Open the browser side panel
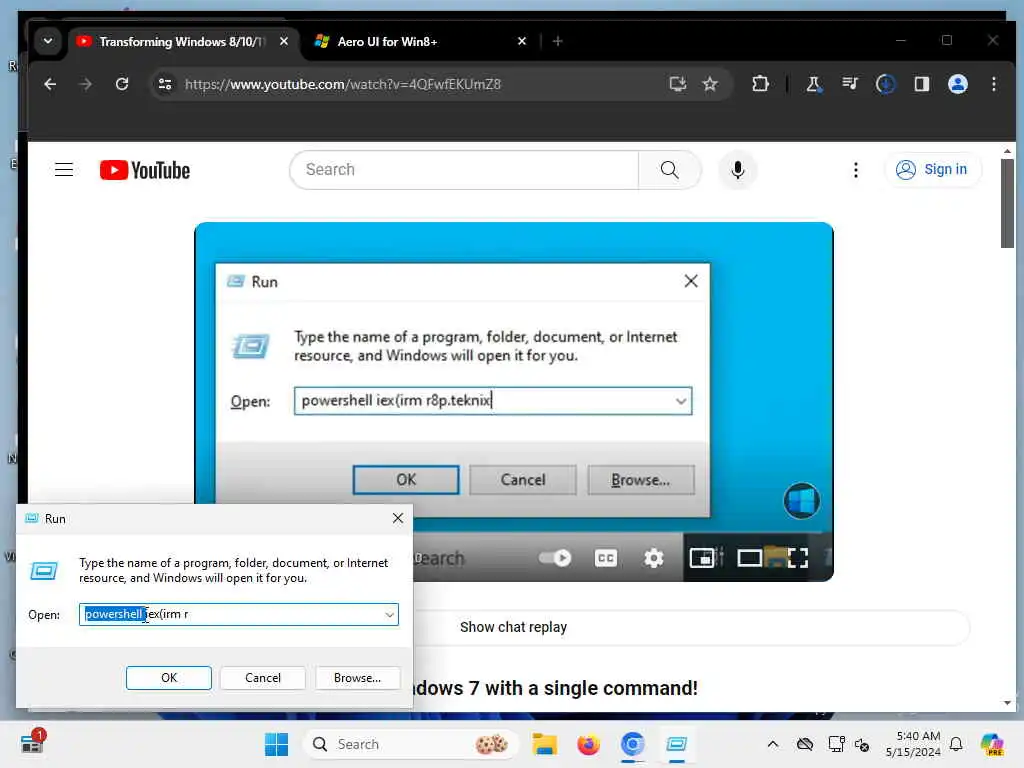Screen dimensions: 1024x768 (921, 84)
